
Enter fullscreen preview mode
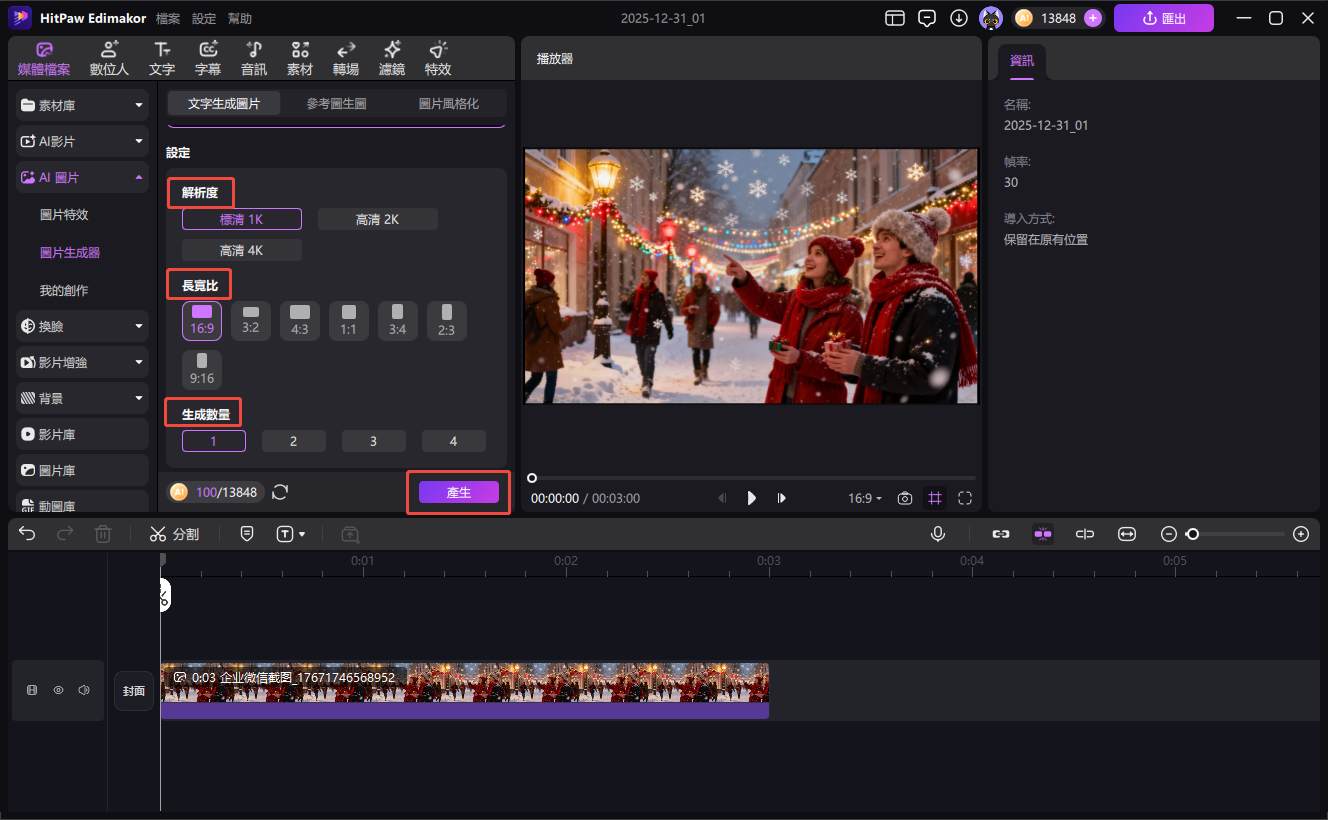pyautogui.click(x=965, y=498)
